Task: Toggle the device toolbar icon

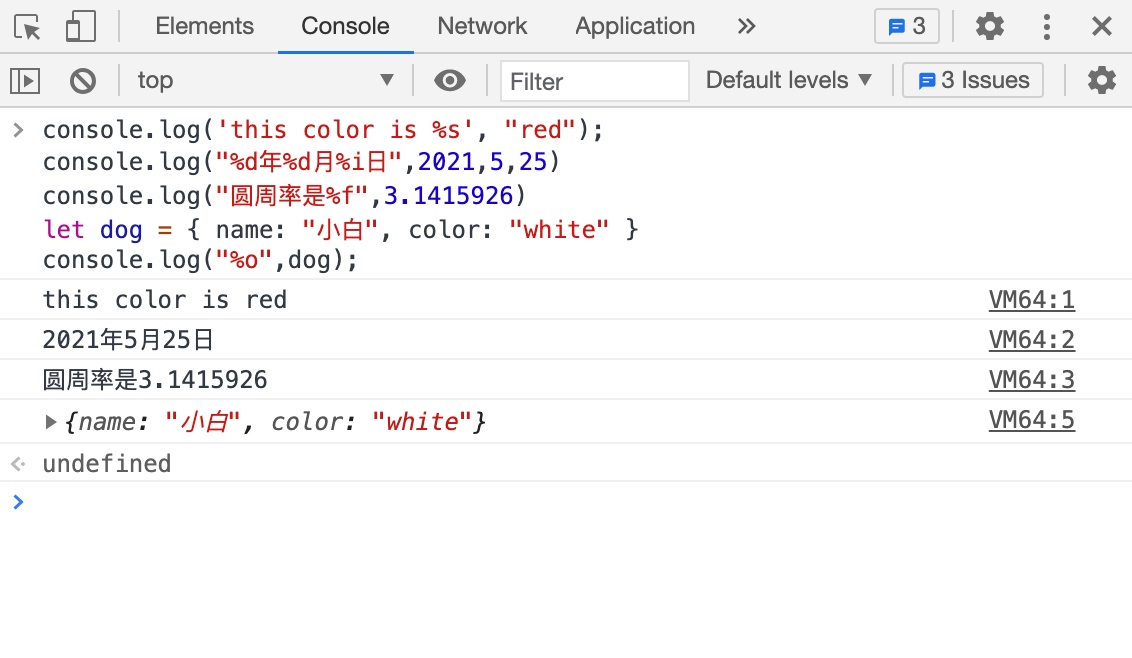Action: (x=80, y=27)
